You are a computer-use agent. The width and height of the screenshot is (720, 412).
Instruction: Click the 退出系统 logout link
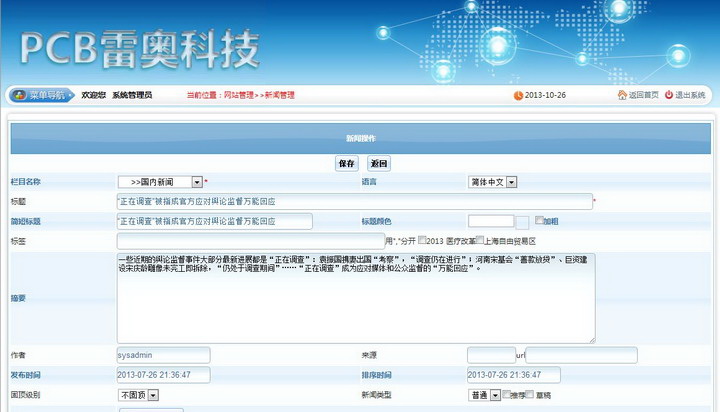tap(690, 95)
